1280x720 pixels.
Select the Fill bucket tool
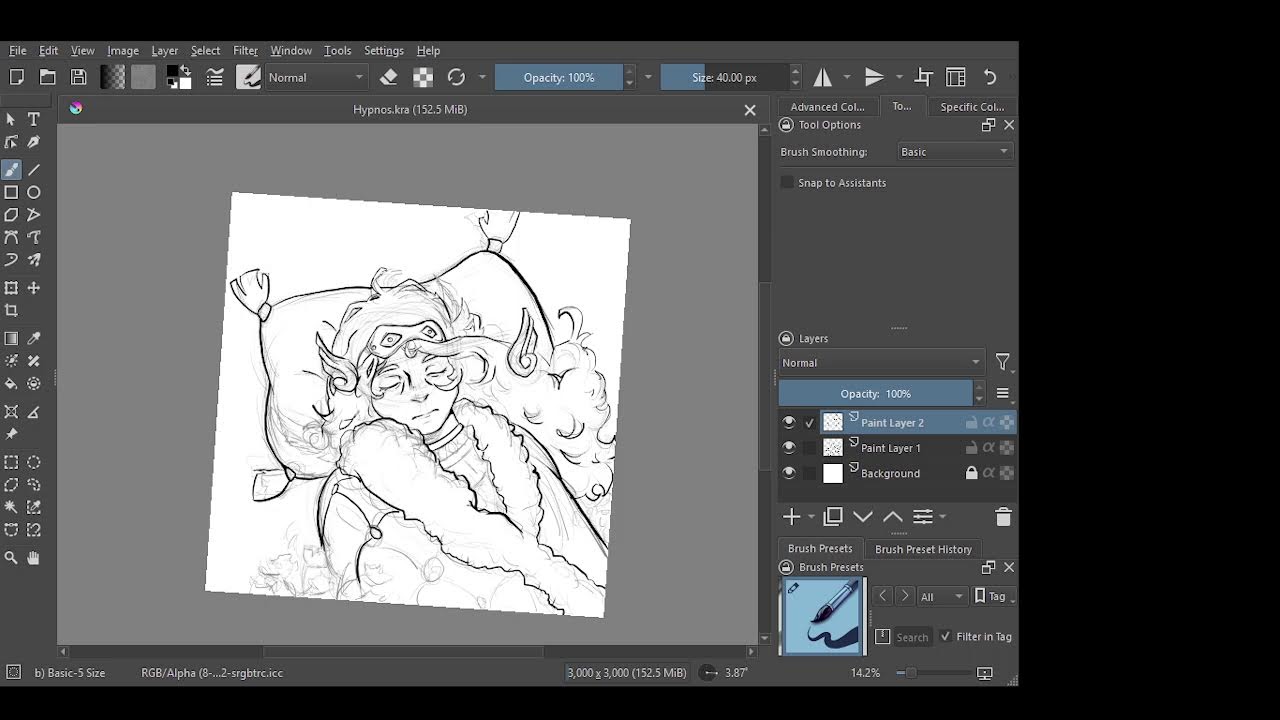11,384
